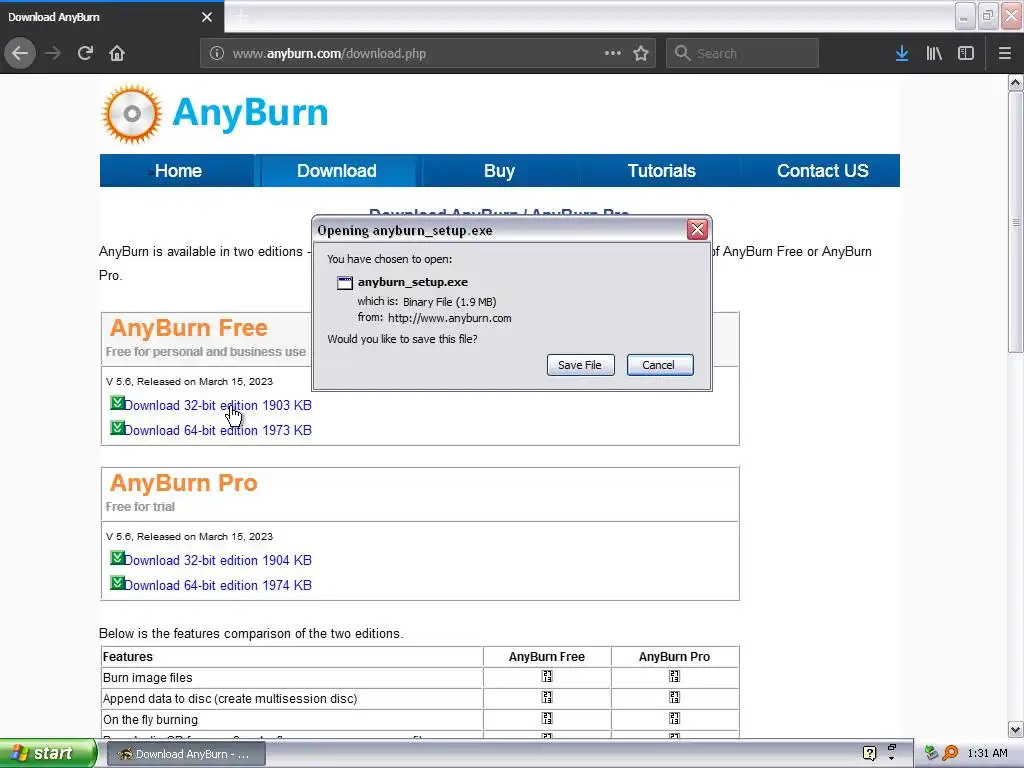1024x768 pixels.
Task: Open the Firefox downloads arrow panel
Action: click(902, 53)
